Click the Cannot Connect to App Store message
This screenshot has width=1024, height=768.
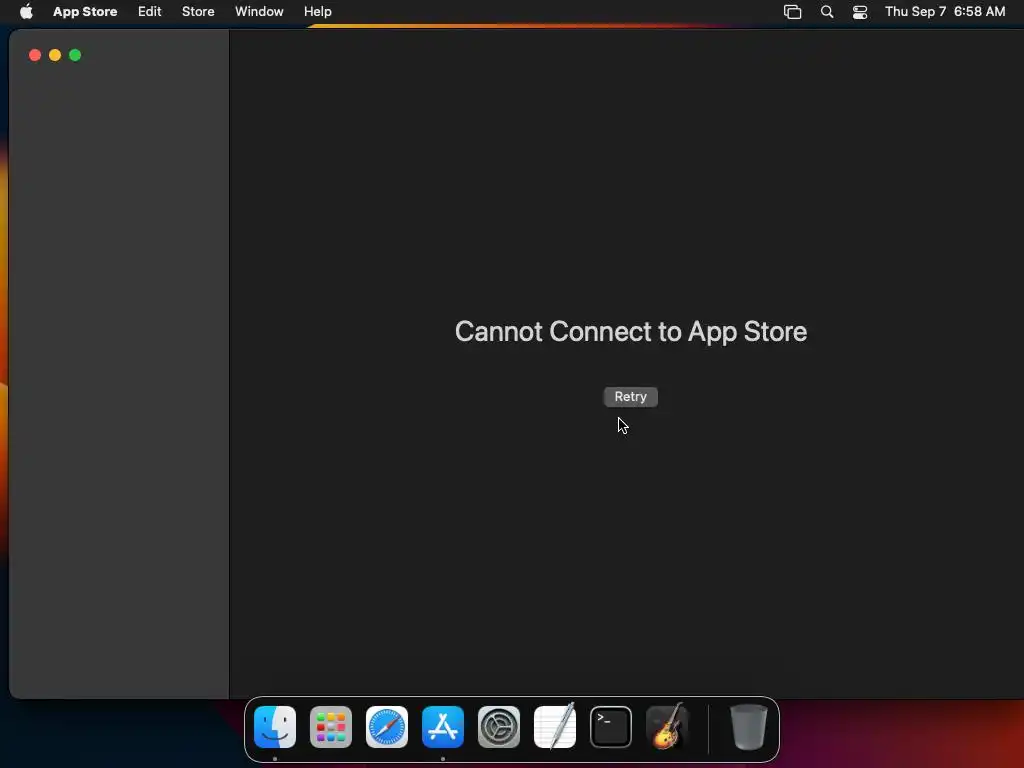point(631,332)
